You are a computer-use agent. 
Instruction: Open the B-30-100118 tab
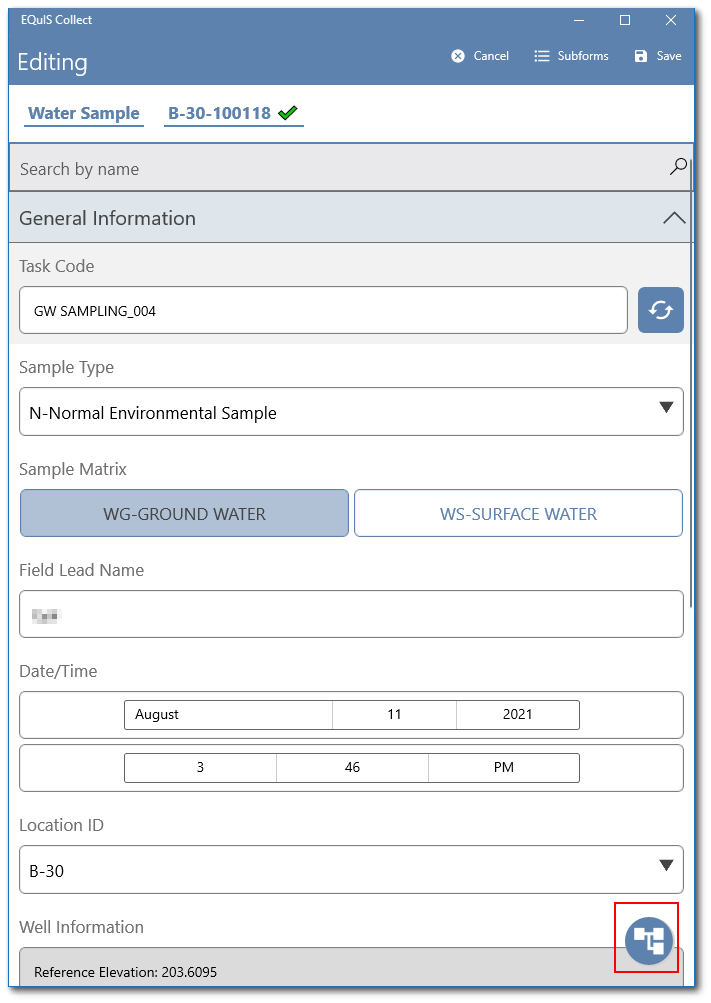pos(219,113)
